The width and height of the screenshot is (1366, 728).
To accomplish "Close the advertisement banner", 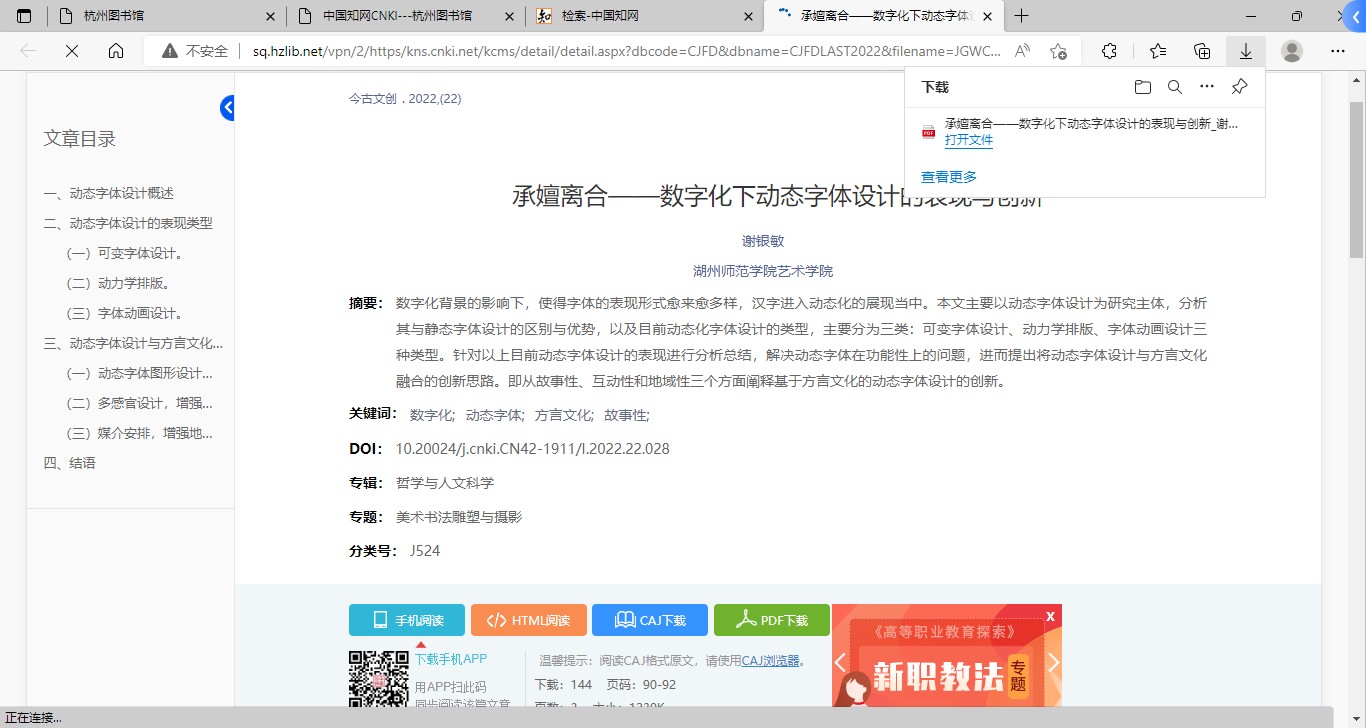I will [x=1050, y=616].
